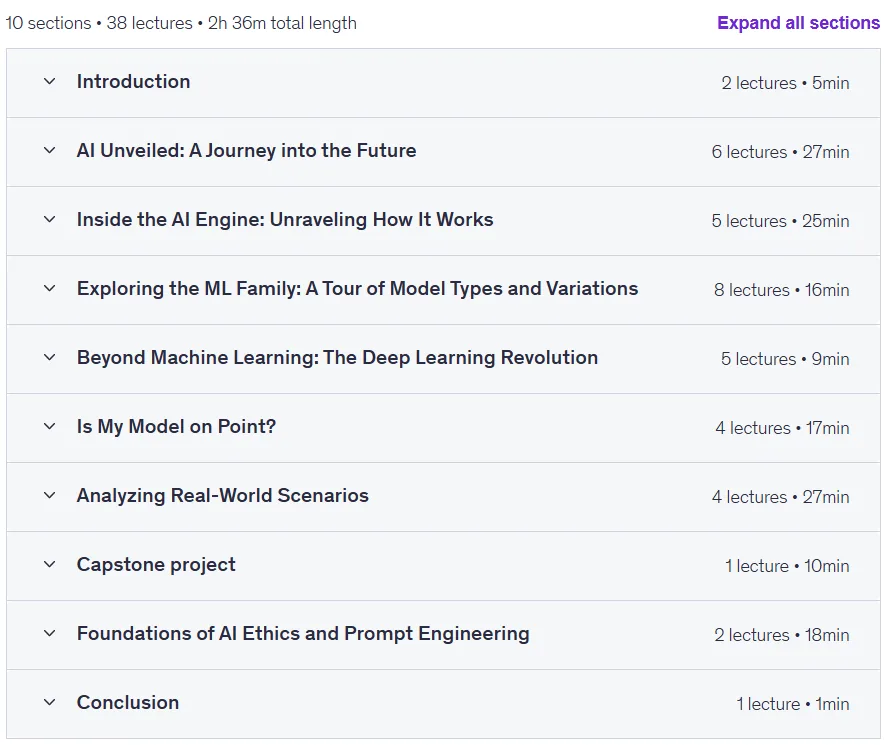Screen dimensions: 887x745
Task: Expand Beyond Machine Learning section chevron
Action: (x=50, y=358)
